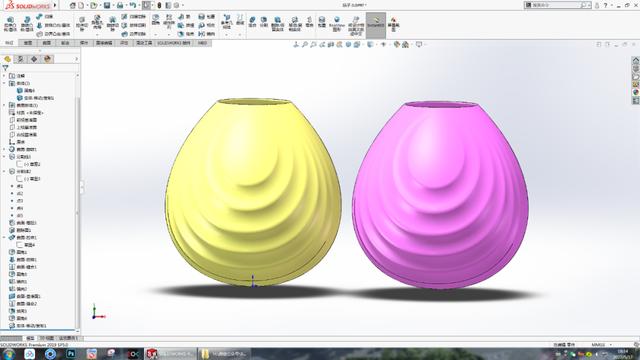Select the Draft tool

coord(186,25)
